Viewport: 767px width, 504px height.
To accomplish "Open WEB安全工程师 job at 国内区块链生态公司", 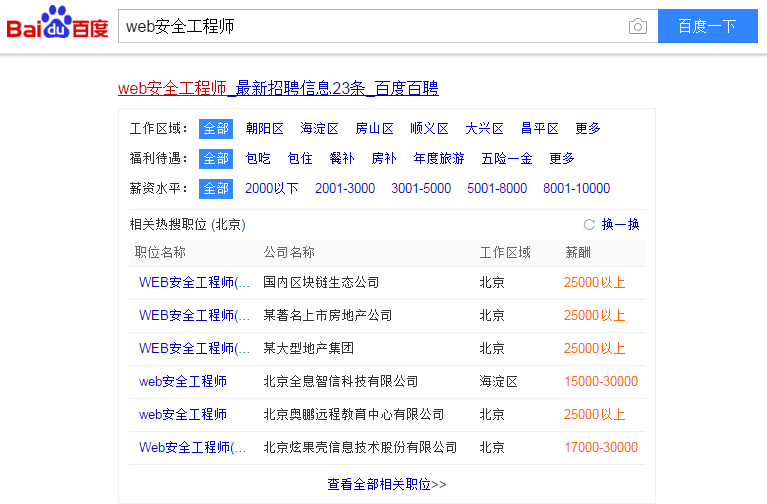I will click(194, 282).
